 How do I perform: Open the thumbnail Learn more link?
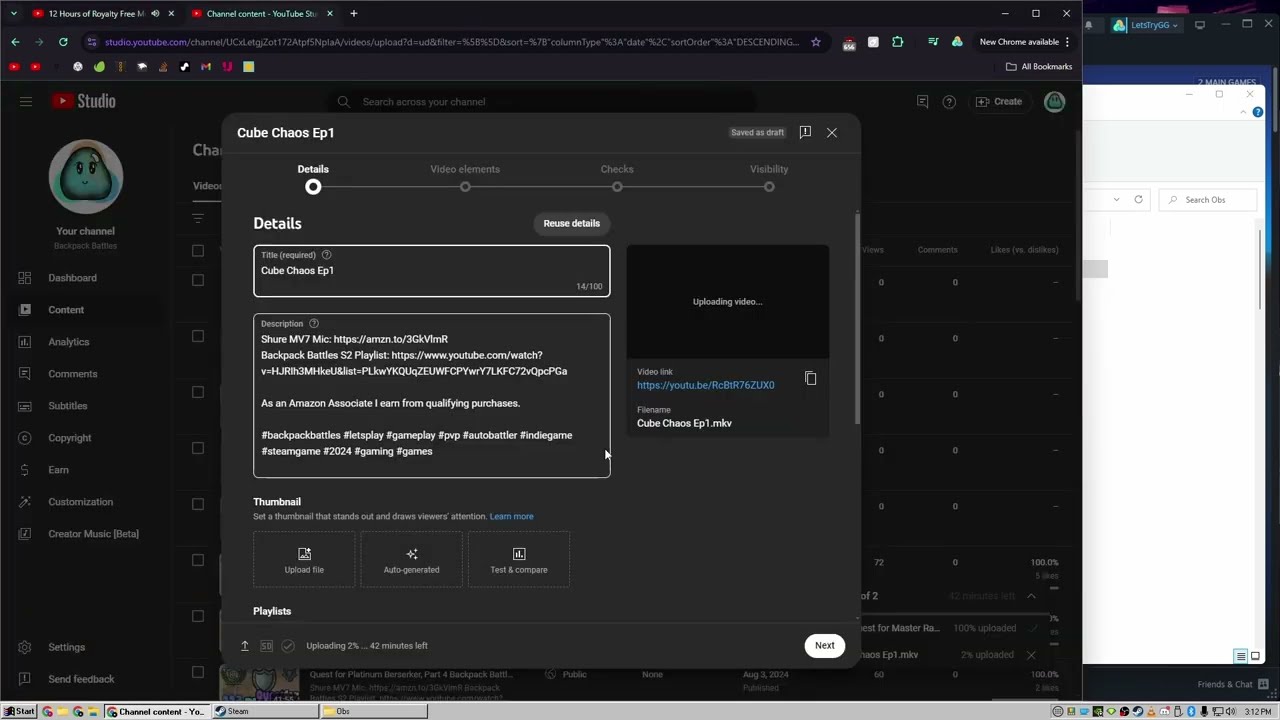[511, 517]
